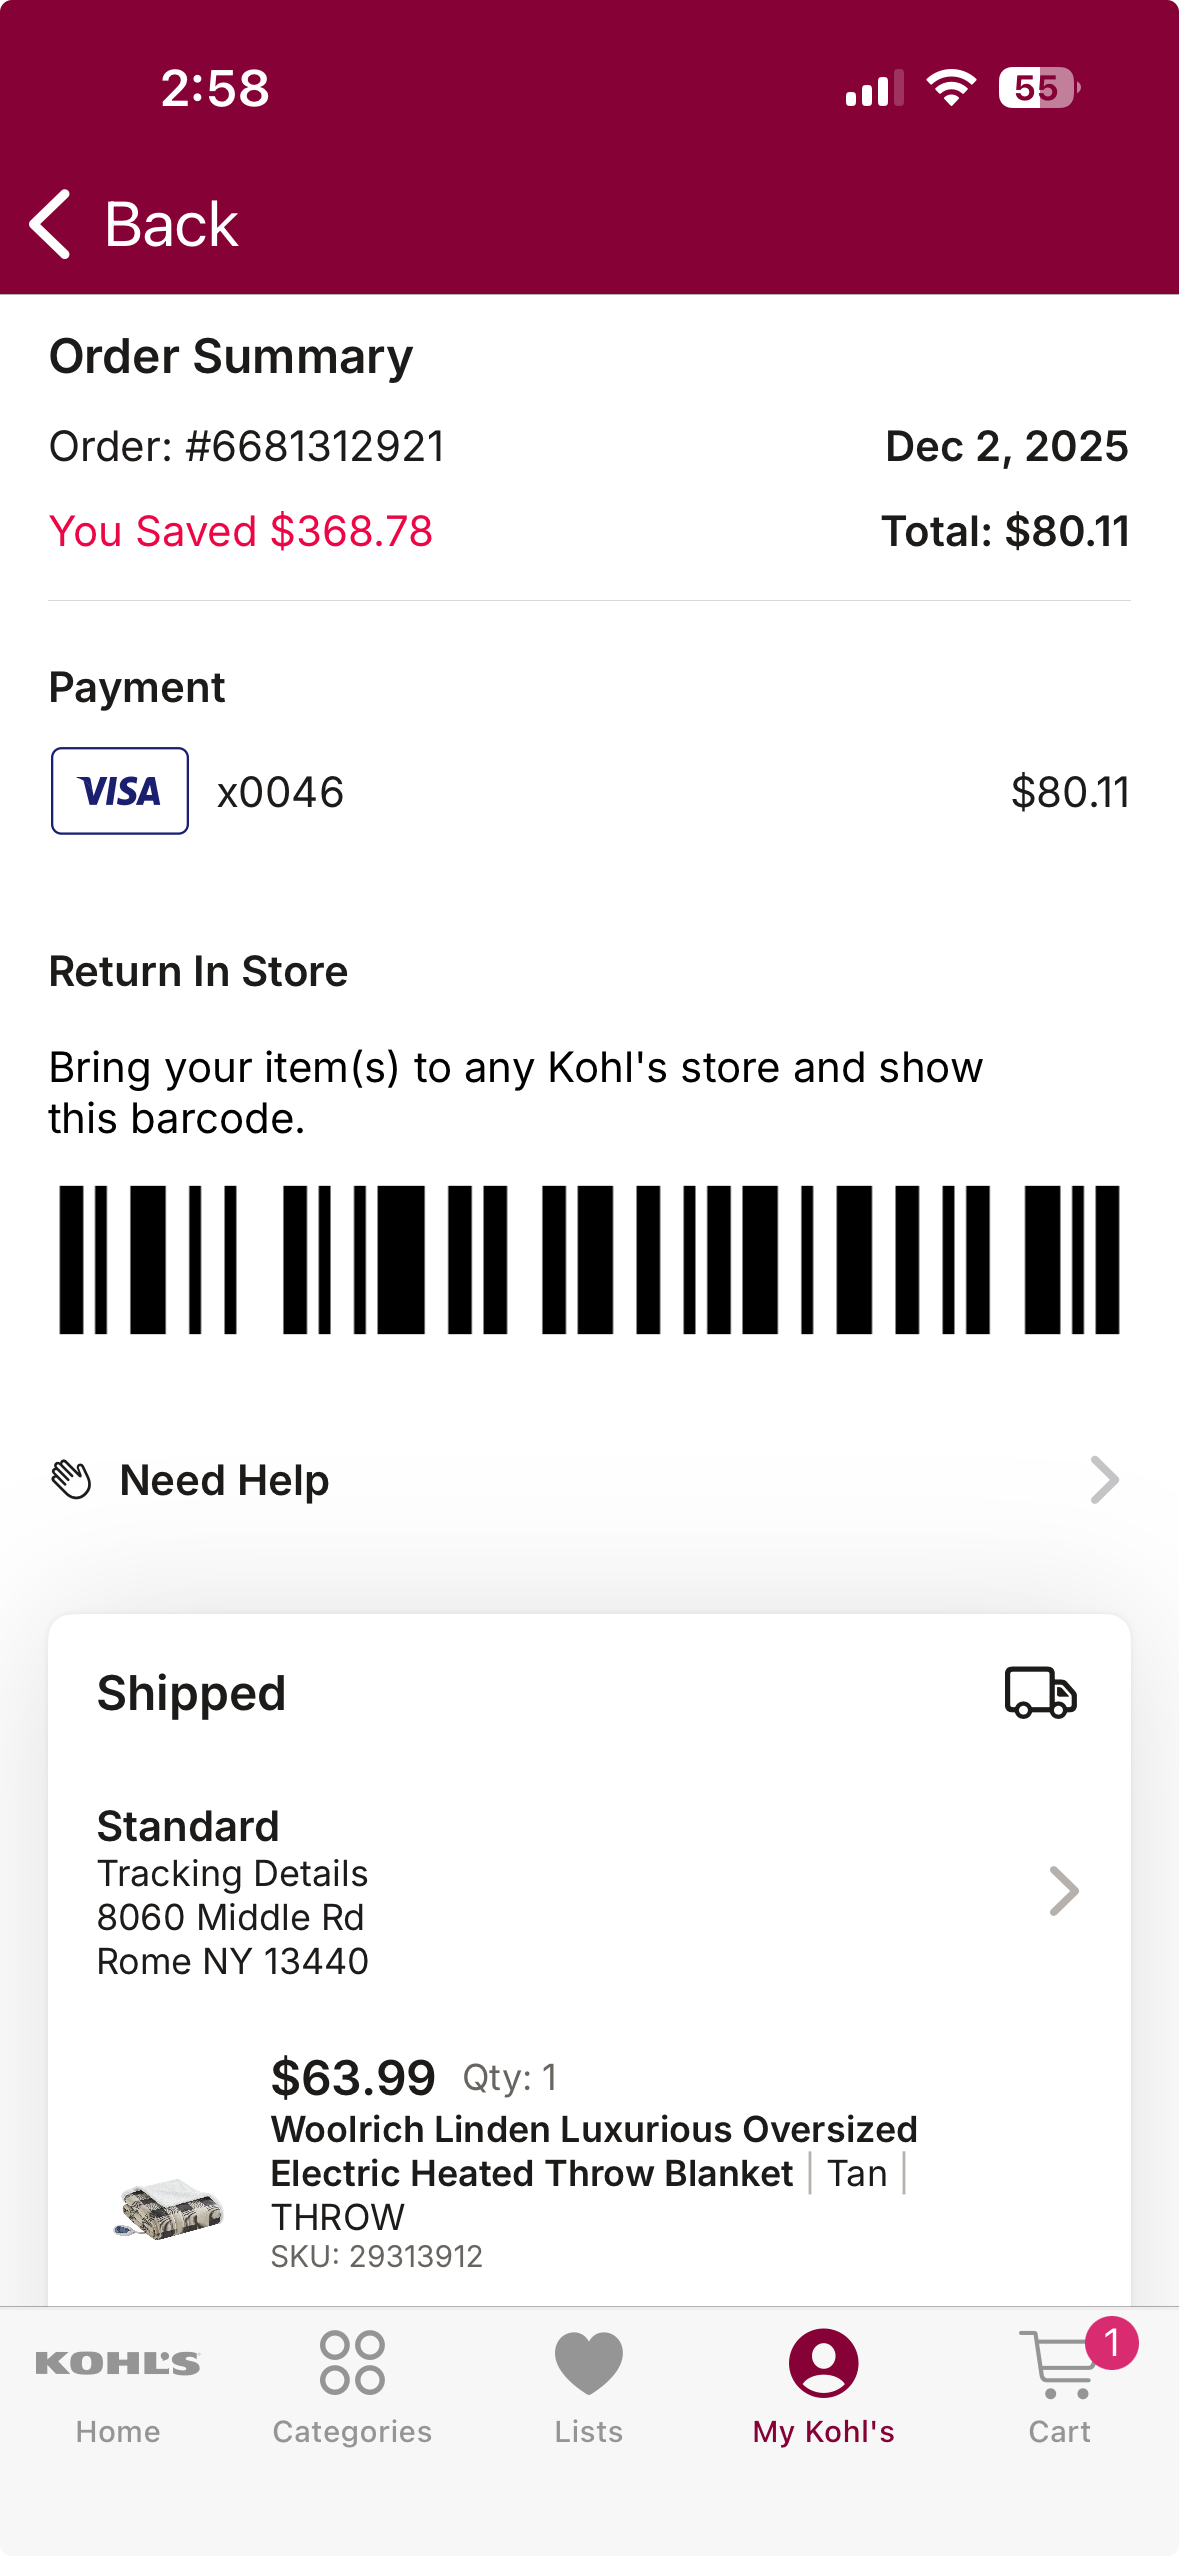Image resolution: width=1179 pixels, height=2556 pixels.
Task: Switch to the Lists tab label
Action: coord(589,2431)
